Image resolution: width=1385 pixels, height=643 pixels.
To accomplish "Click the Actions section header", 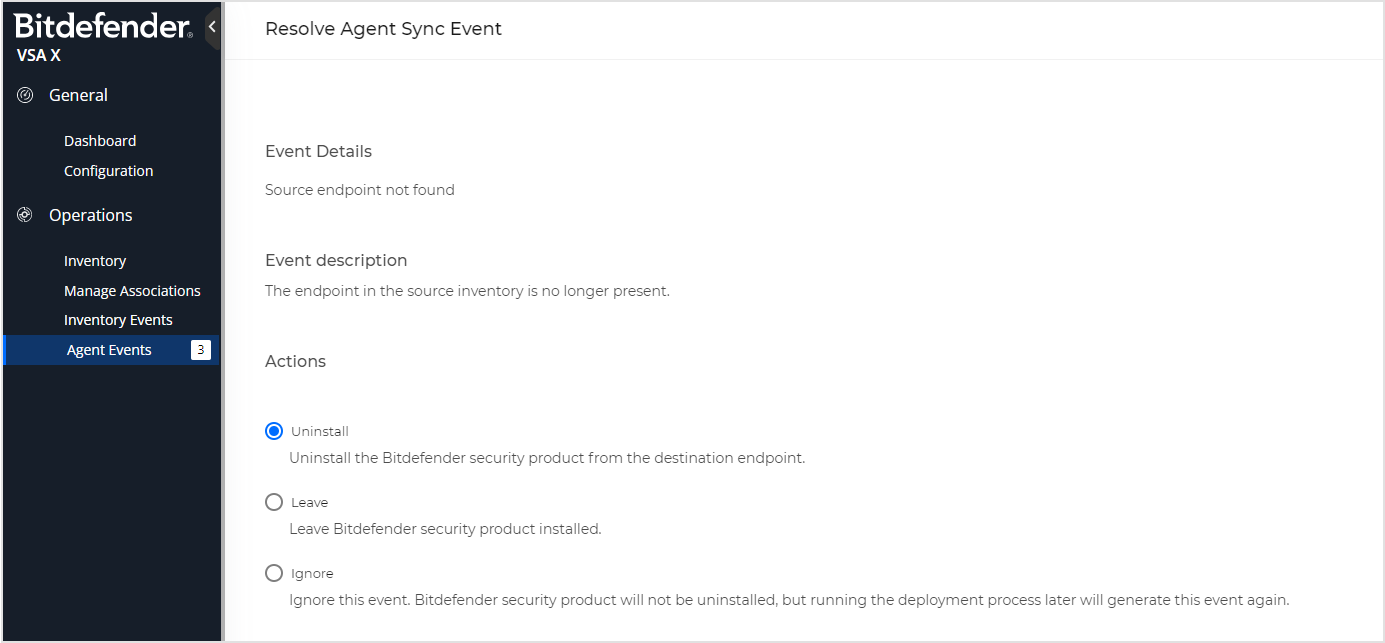I will [x=295, y=360].
